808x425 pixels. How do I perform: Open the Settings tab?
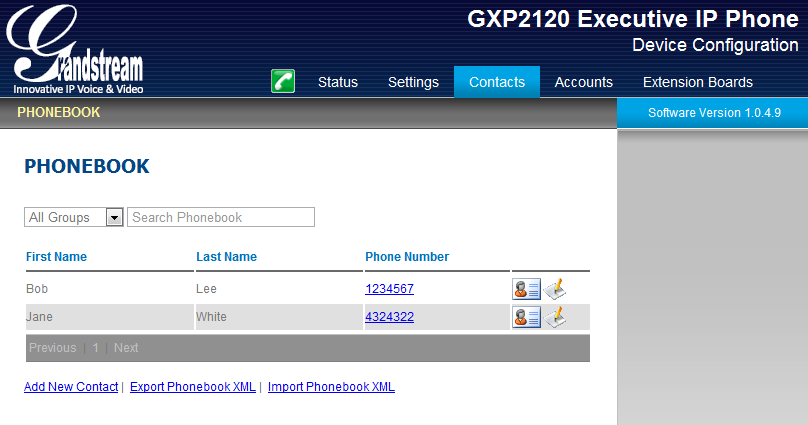[413, 82]
